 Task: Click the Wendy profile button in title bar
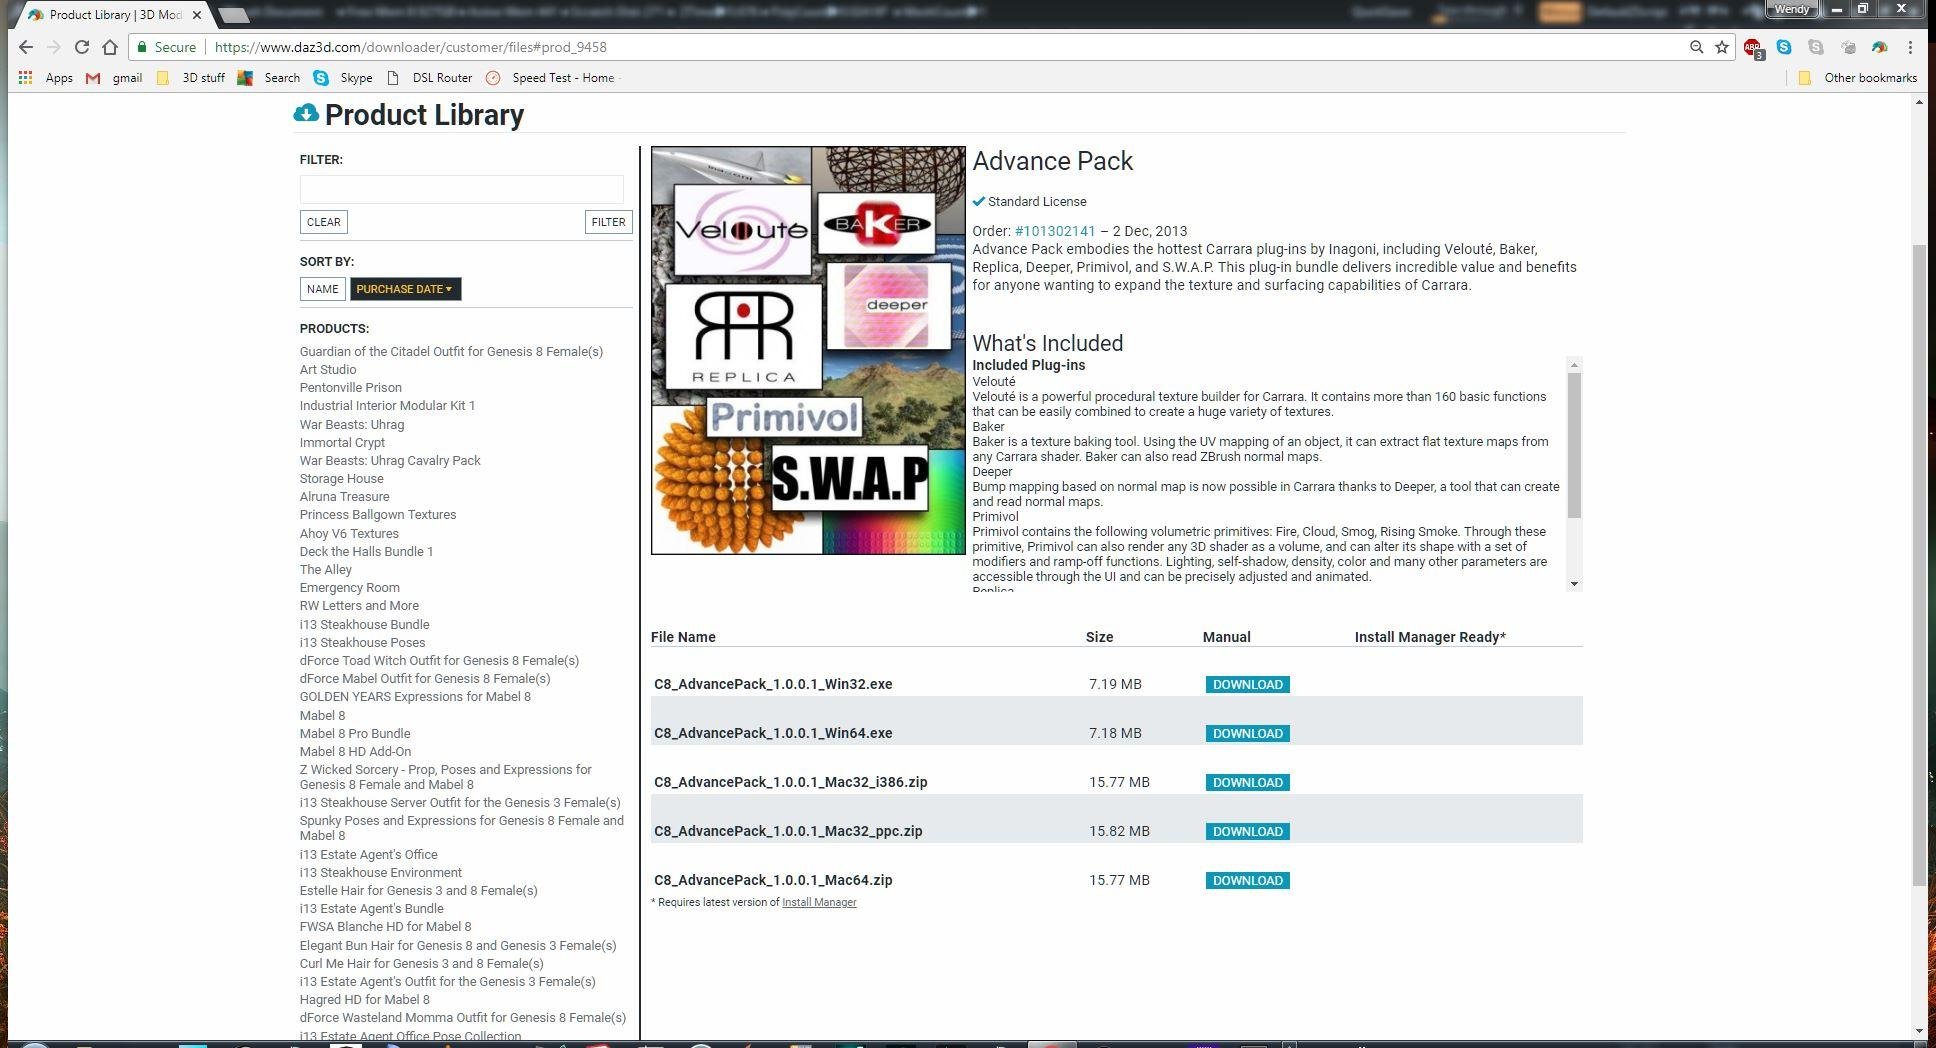pos(1792,9)
